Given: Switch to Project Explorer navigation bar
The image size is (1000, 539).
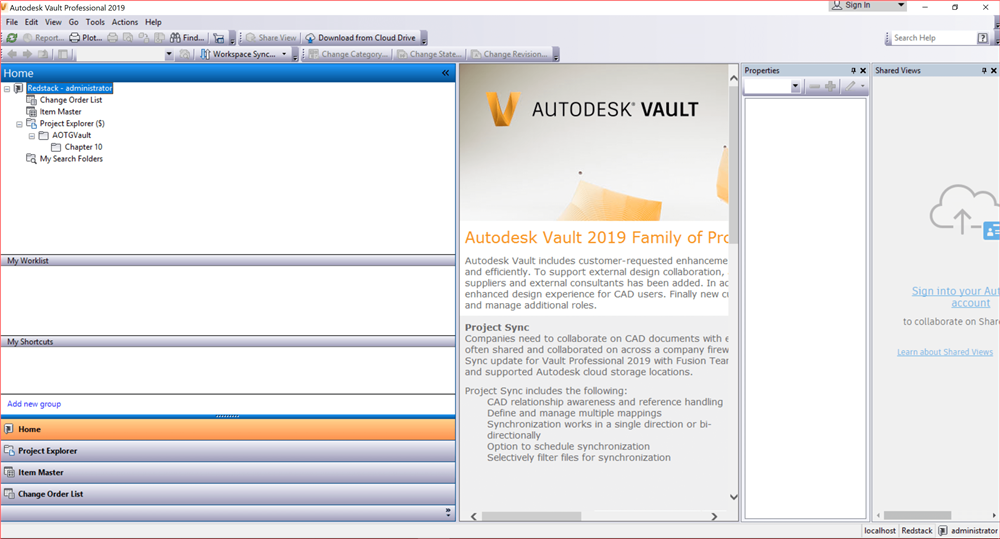Looking at the screenshot, I should pyautogui.click(x=228, y=451).
